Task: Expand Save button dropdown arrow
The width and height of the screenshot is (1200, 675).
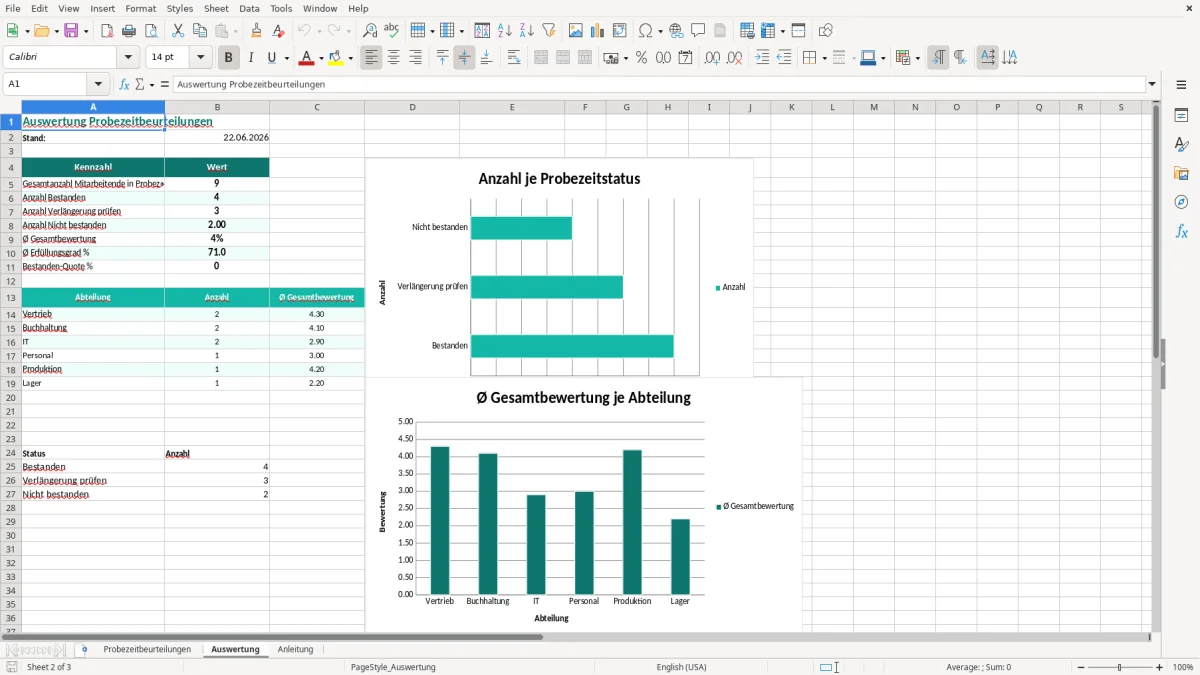Action: (x=86, y=31)
